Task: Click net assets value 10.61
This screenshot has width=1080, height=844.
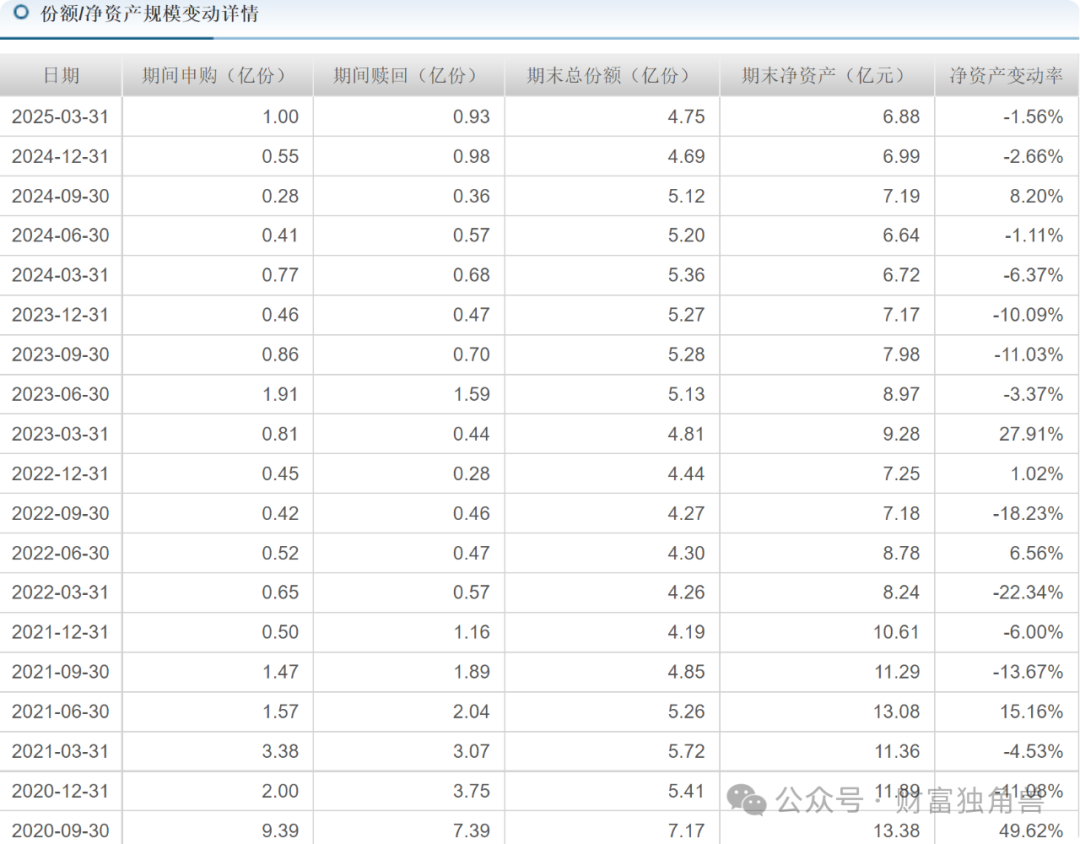Action: click(x=897, y=632)
